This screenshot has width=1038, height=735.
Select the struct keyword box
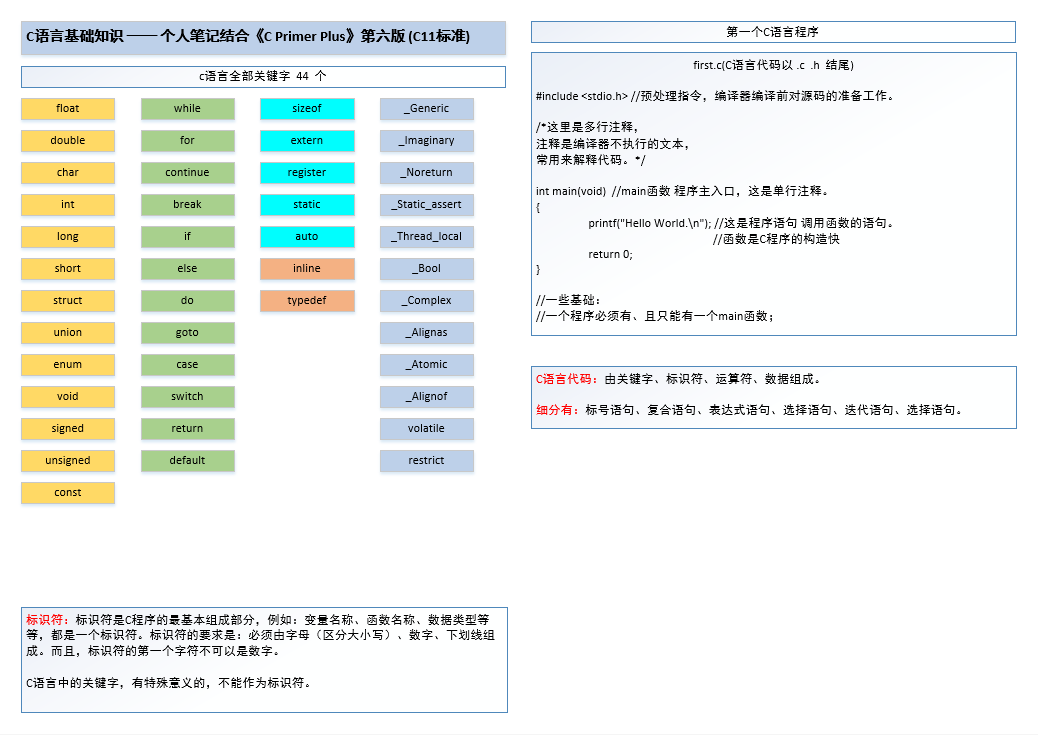pyautogui.click(x=68, y=301)
